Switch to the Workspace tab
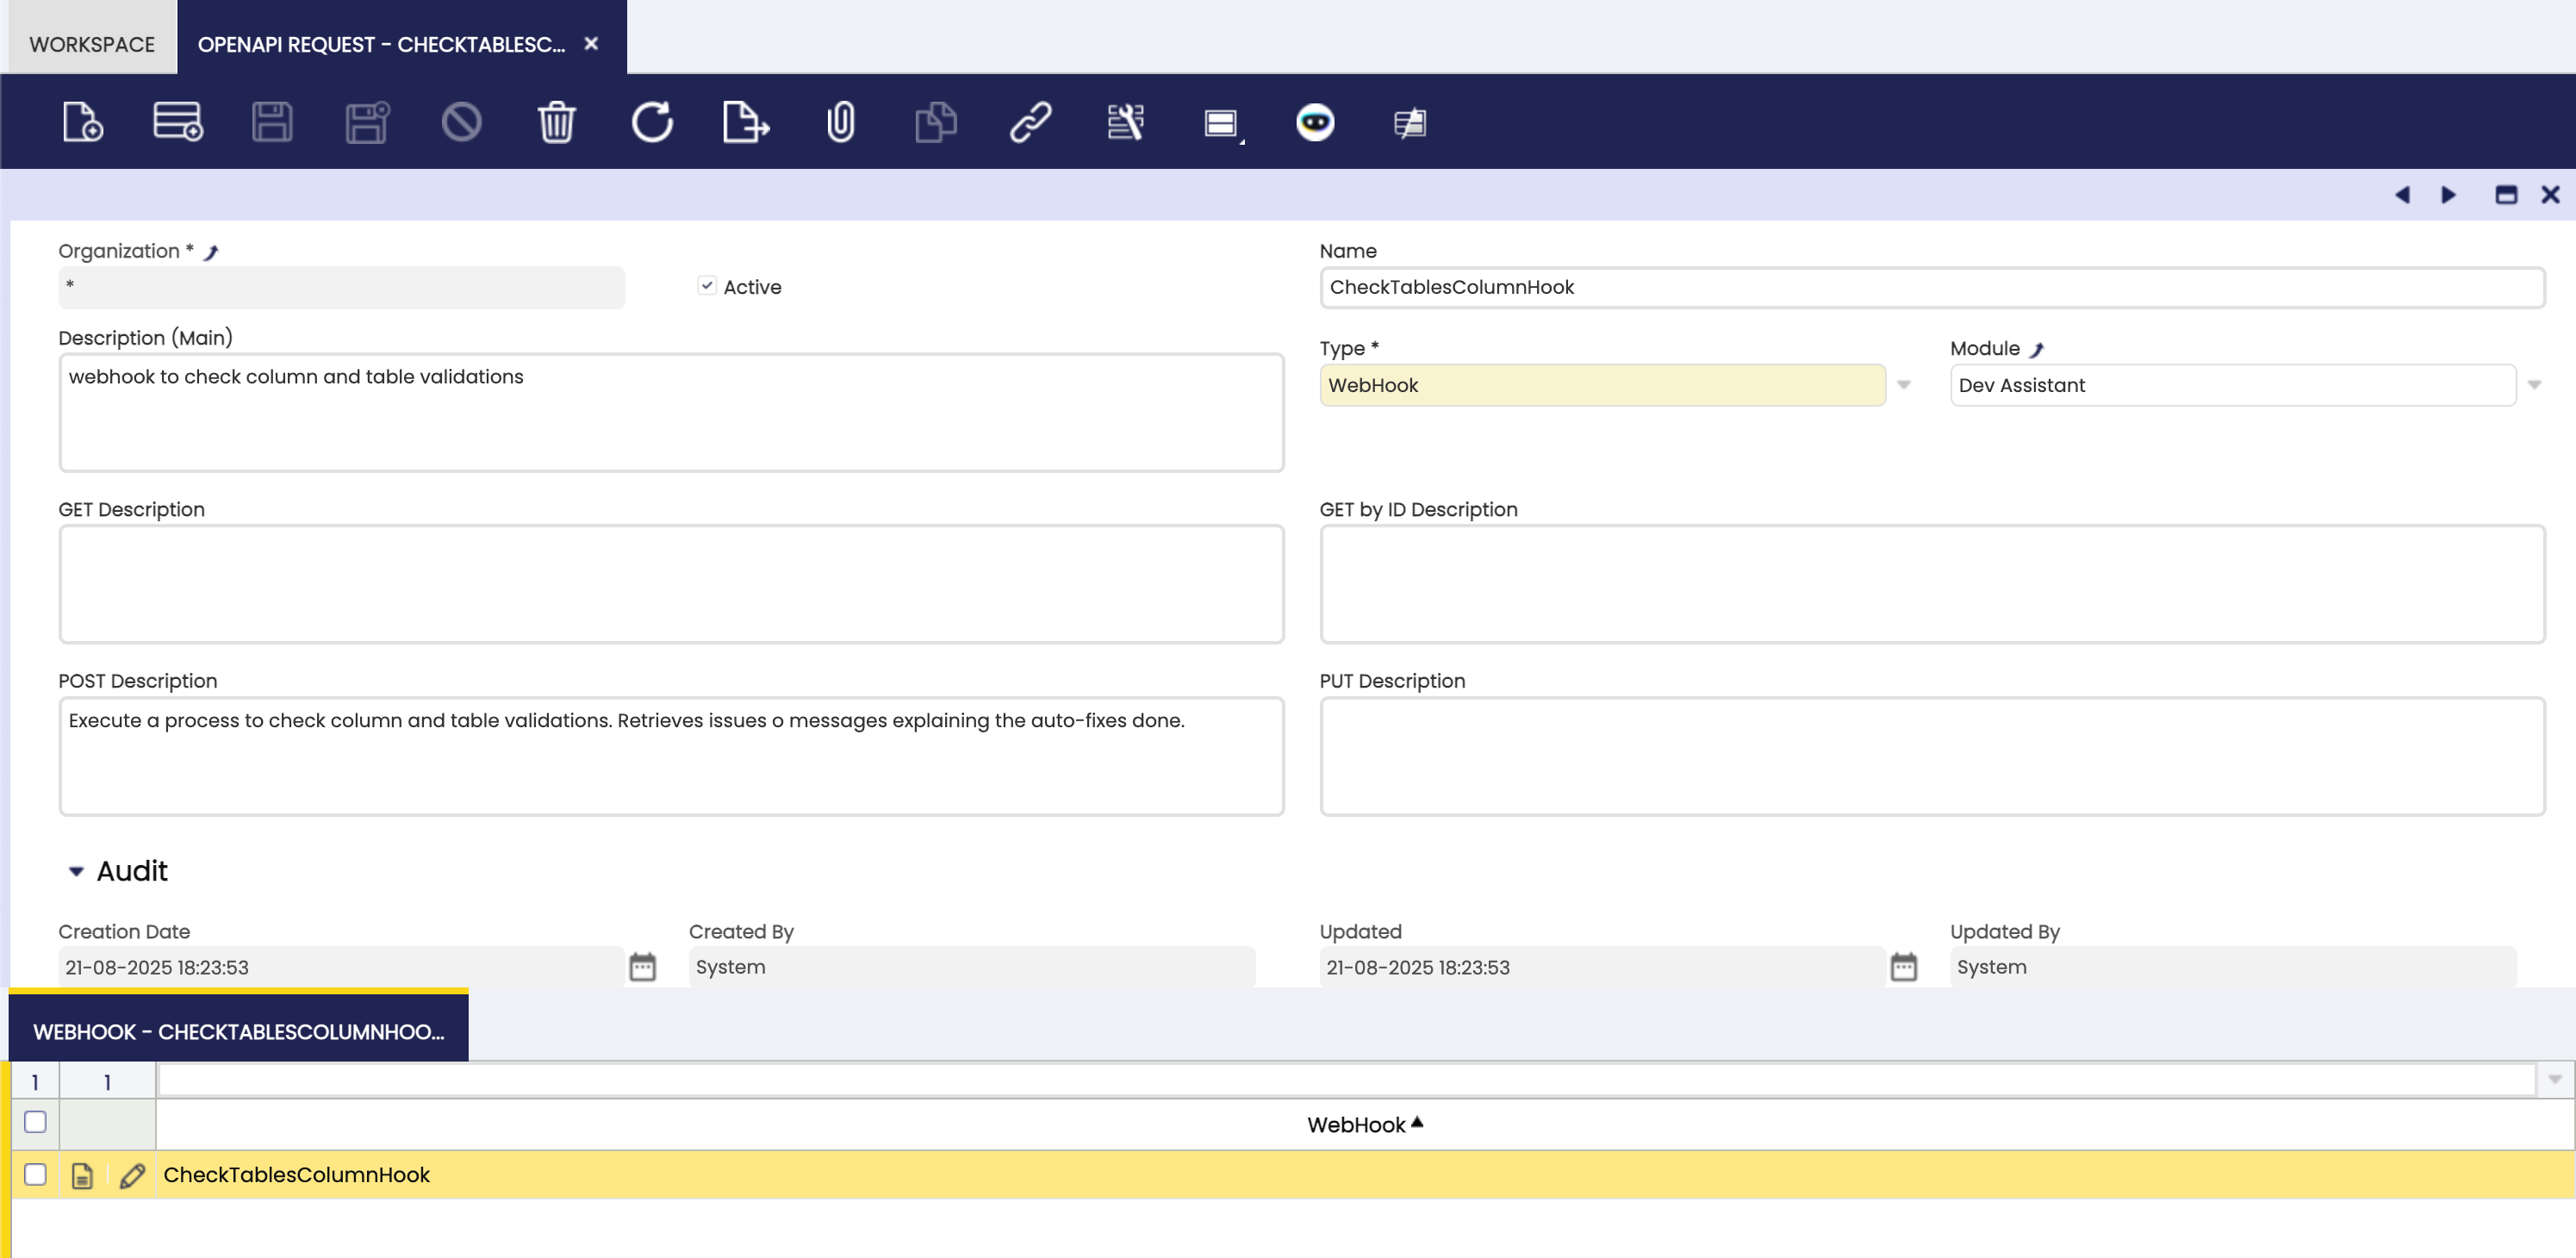Image resolution: width=2576 pixels, height=1258 pixels. (x=92, y=44)
